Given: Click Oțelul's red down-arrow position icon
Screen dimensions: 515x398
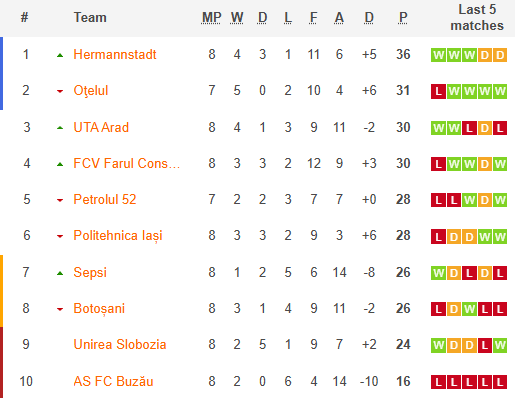Looking at the screenshot, I should 60,91.
